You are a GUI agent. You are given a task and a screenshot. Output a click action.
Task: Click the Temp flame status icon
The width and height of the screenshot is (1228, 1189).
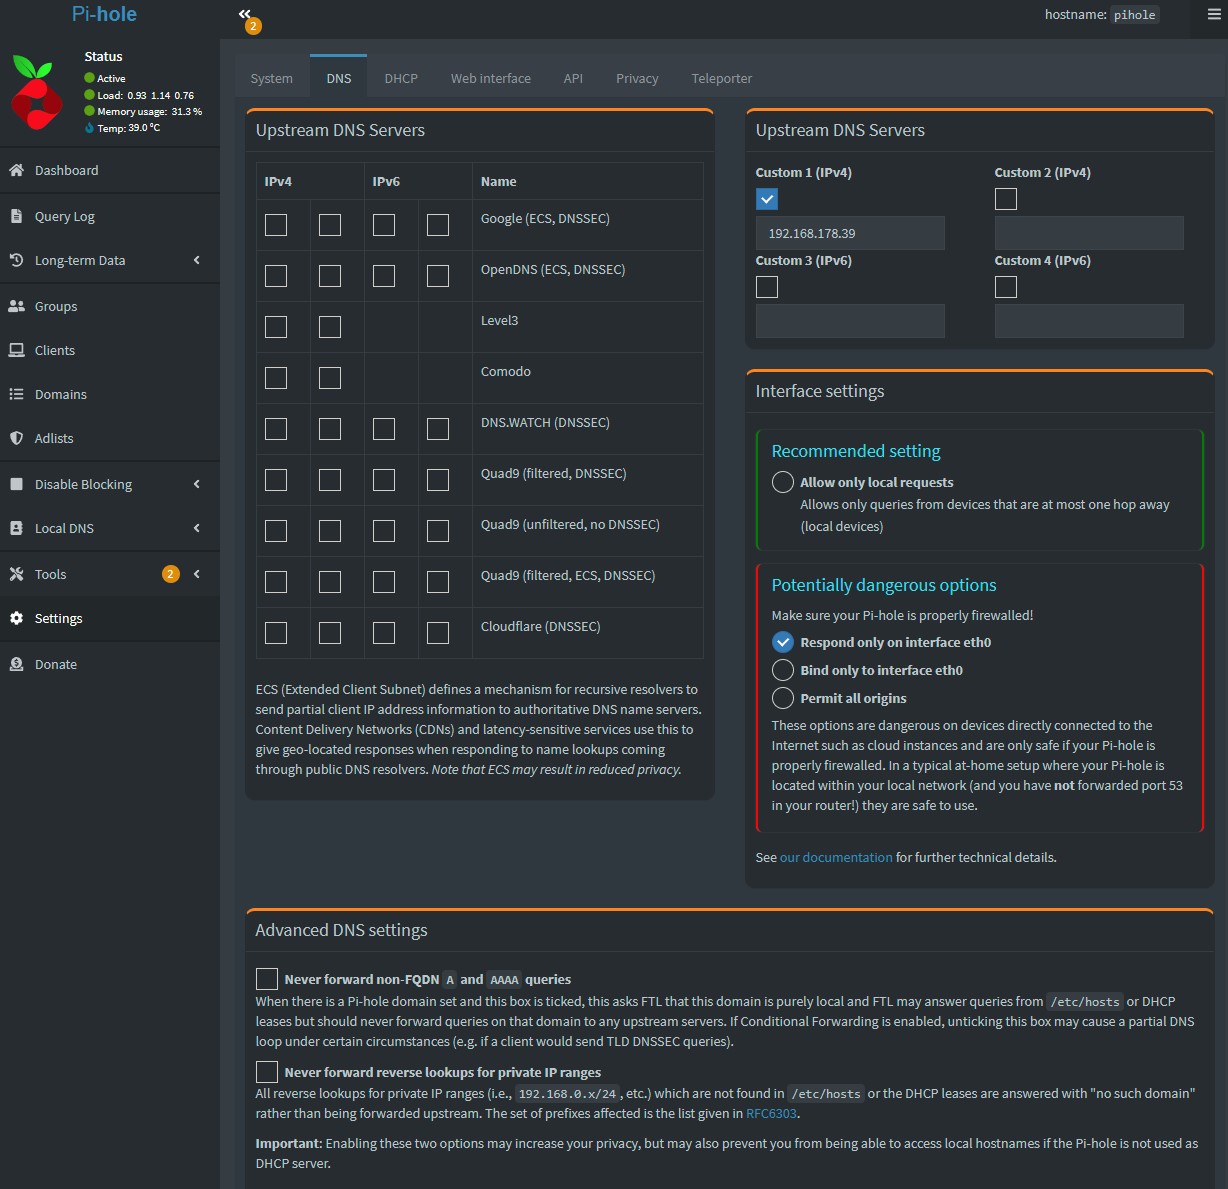click(x=89, y=128)
